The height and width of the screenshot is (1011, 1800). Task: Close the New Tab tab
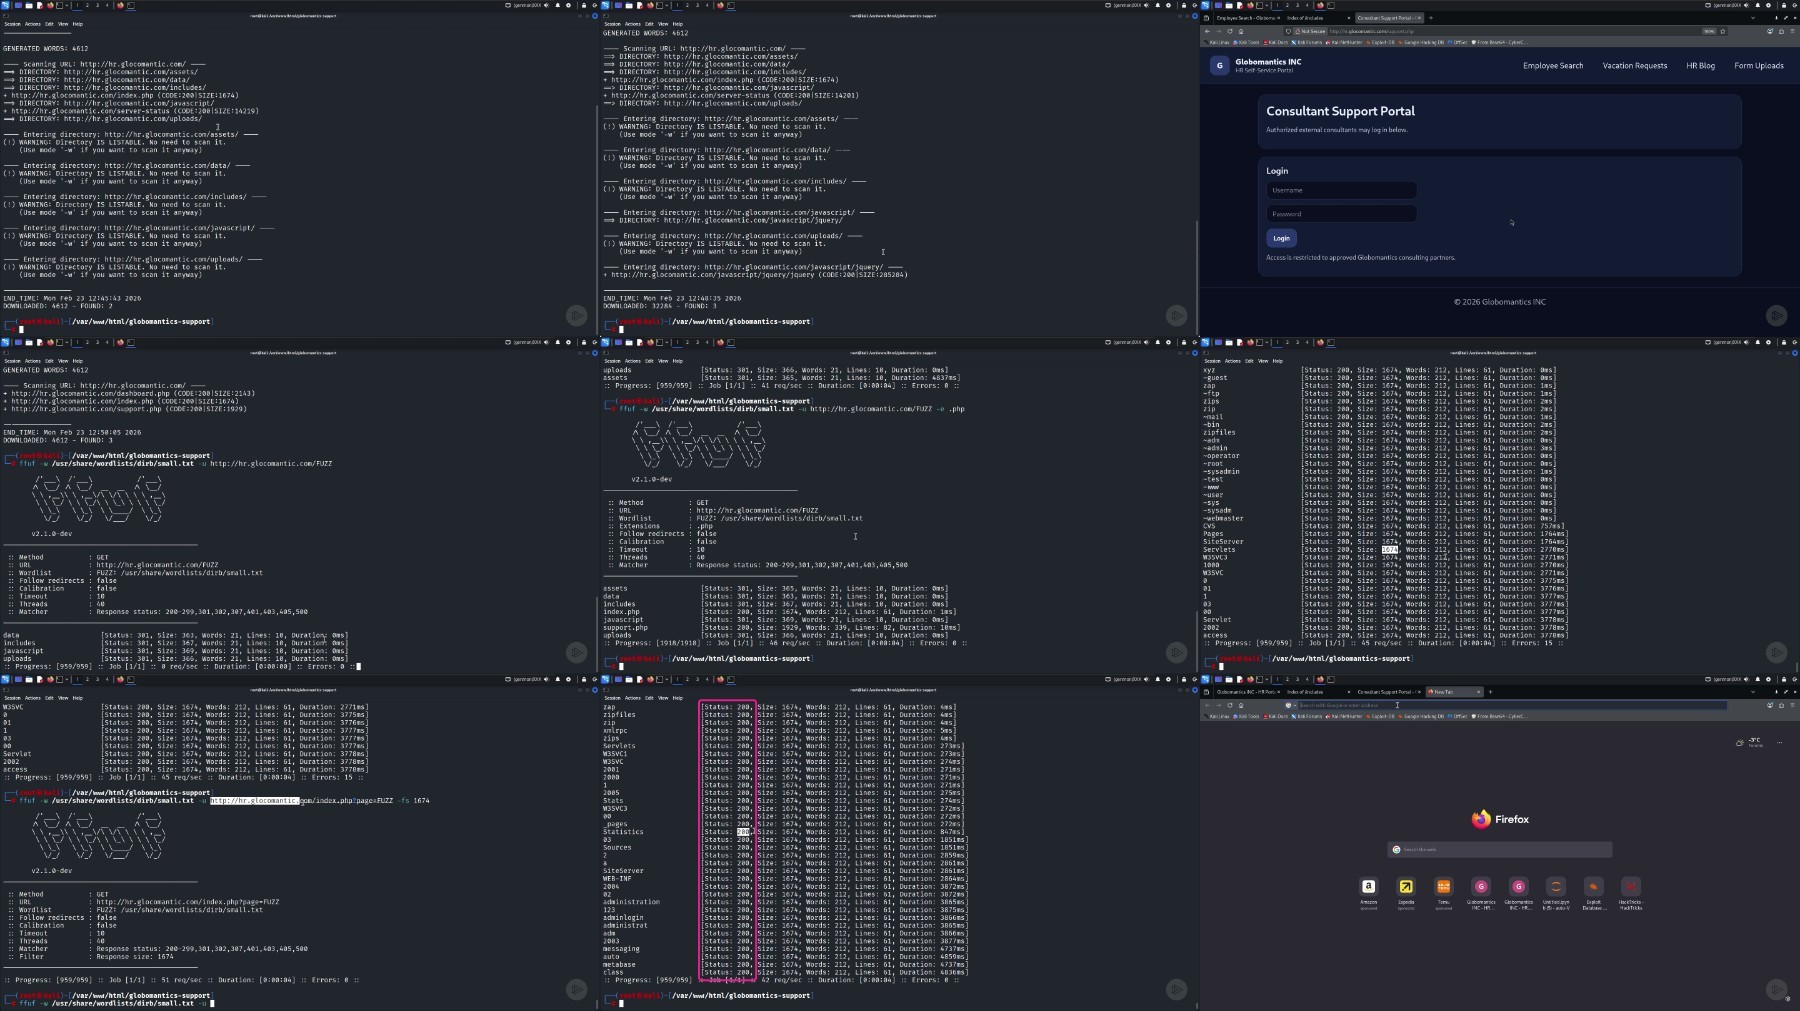coord(1478,692)
